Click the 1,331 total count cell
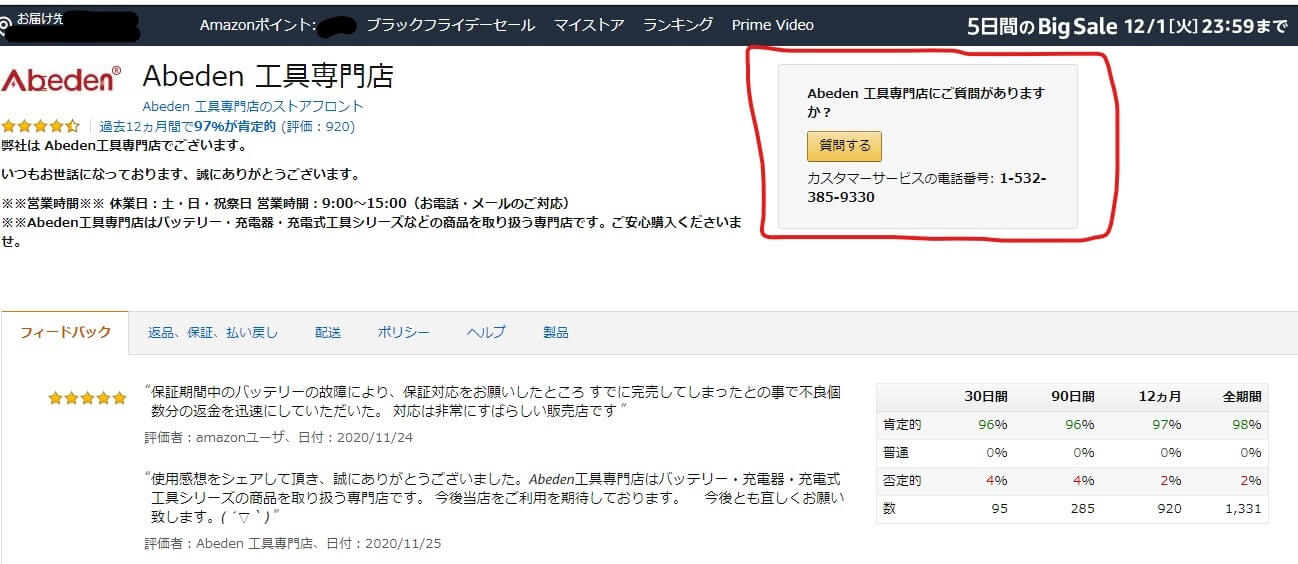The image size is (1298, 564). (1243, 509)
